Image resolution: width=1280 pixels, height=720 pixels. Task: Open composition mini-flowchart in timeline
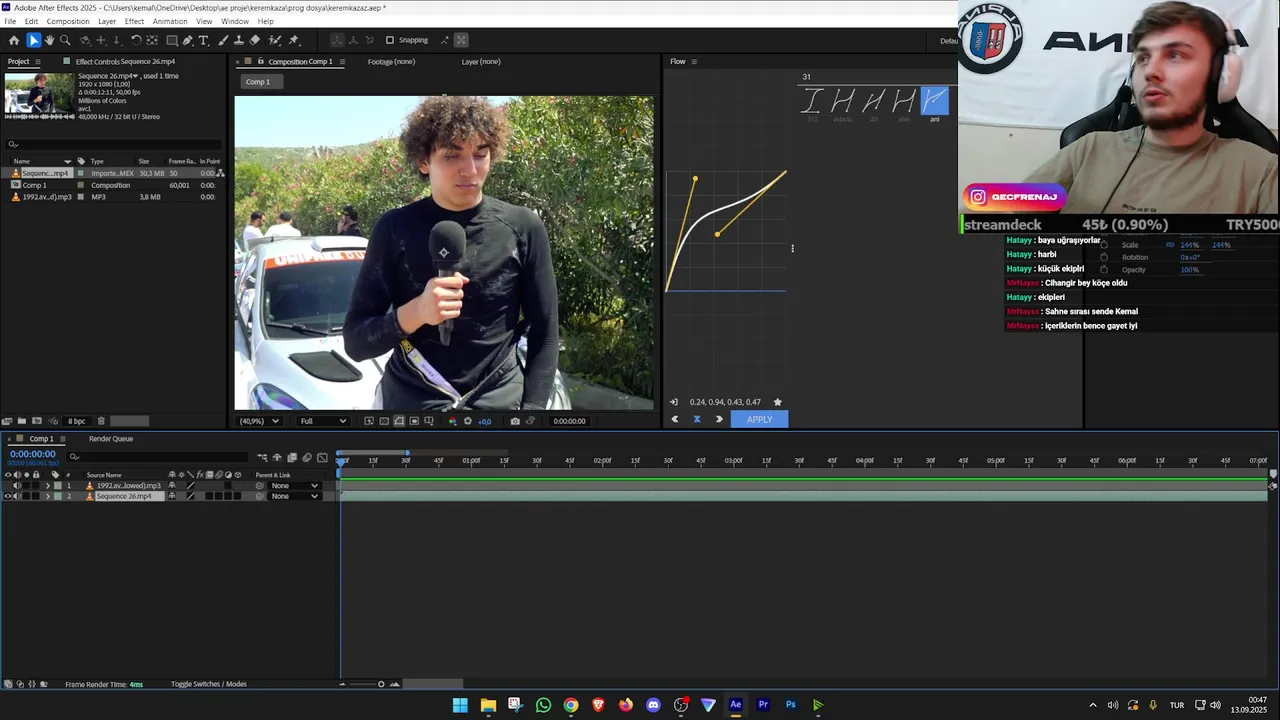[x=262, y=457]
